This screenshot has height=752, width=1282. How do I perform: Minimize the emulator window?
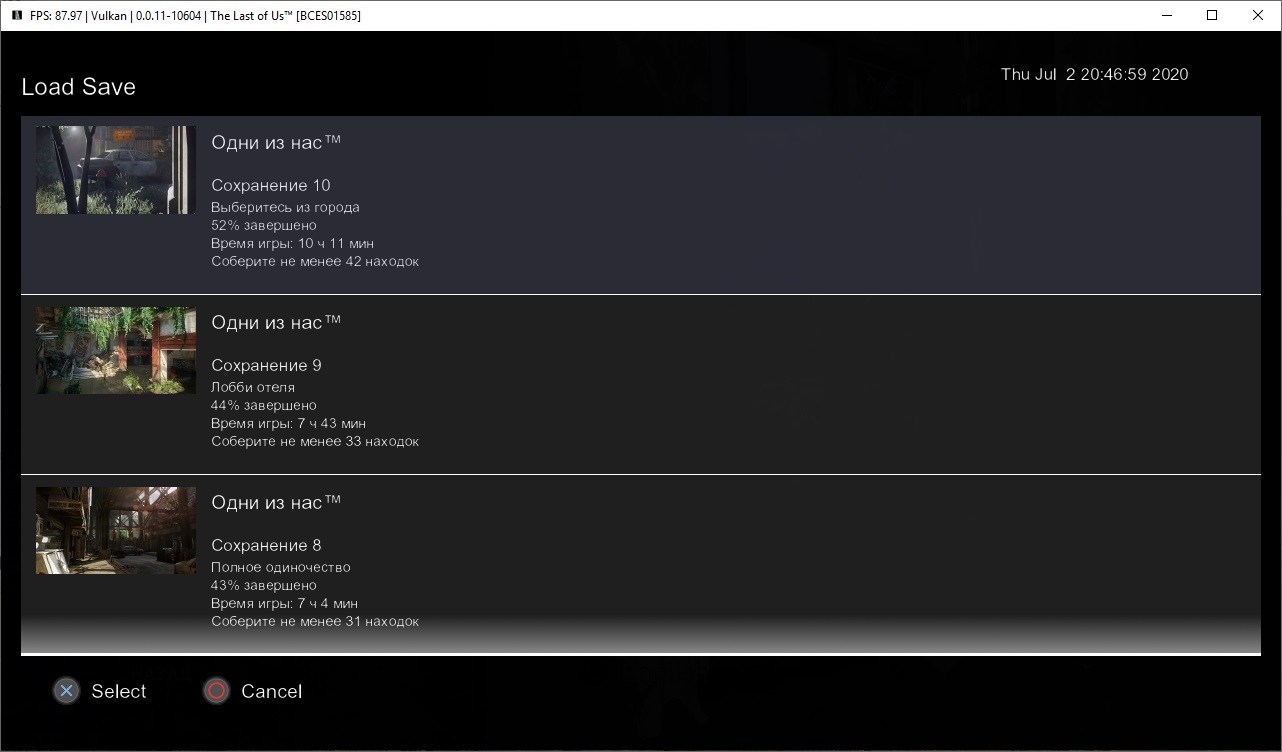coord(1166,15)
